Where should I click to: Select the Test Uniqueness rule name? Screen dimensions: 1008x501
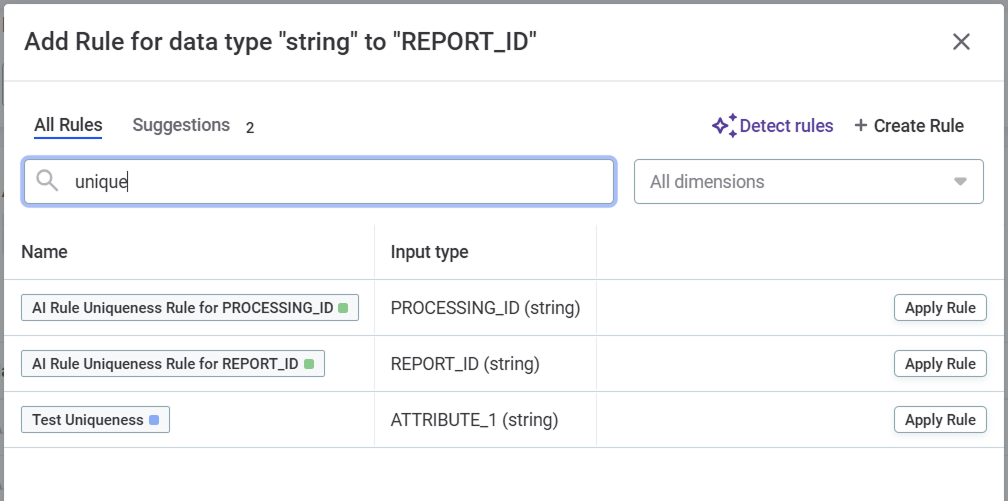[88, 420]
